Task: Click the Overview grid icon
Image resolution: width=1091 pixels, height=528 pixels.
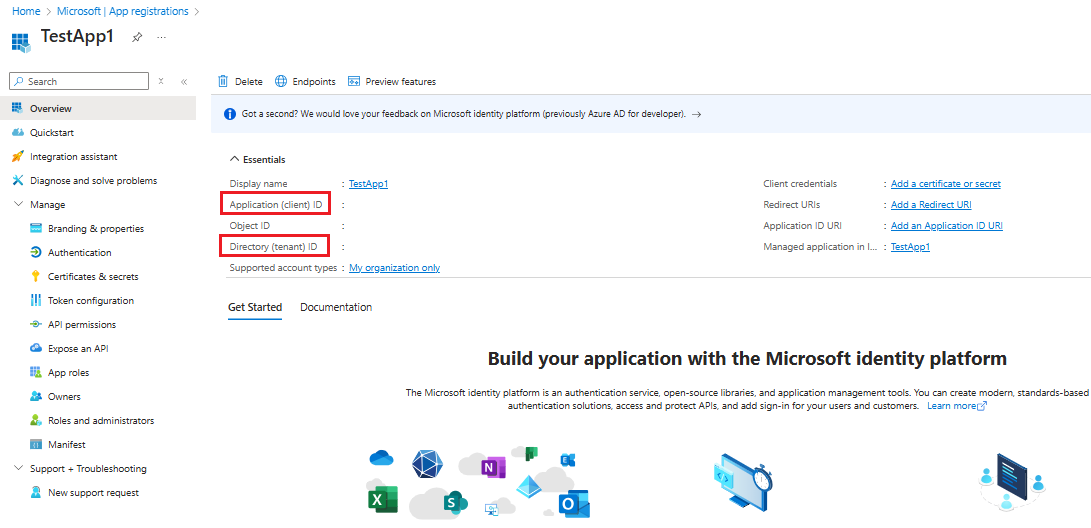Action: (18, 108)
